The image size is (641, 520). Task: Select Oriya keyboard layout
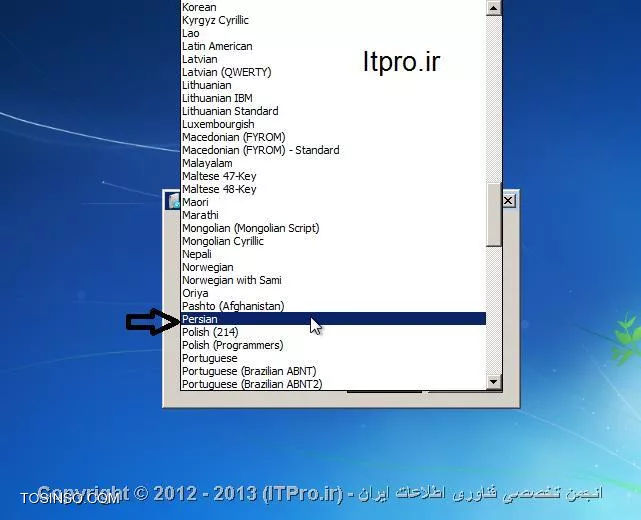point(333,293)
